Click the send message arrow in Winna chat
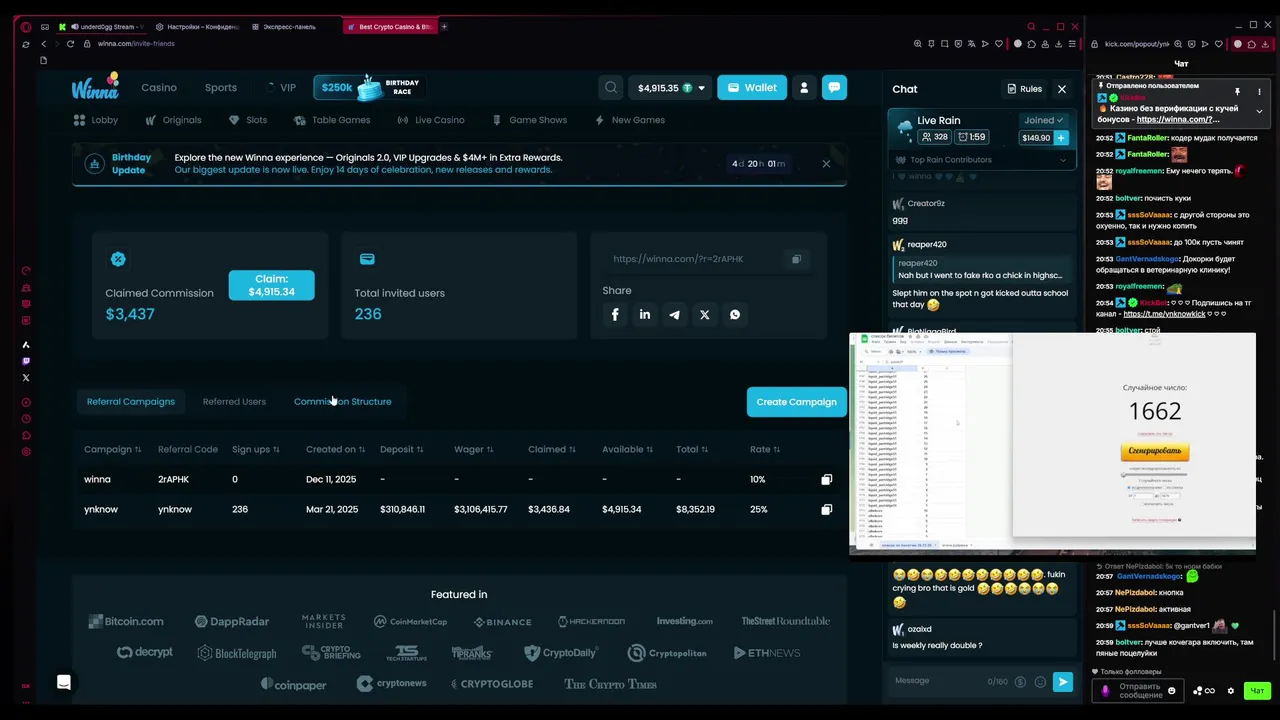The height and width of the screenshot is (720, 1280). [x=1062, y=682]
